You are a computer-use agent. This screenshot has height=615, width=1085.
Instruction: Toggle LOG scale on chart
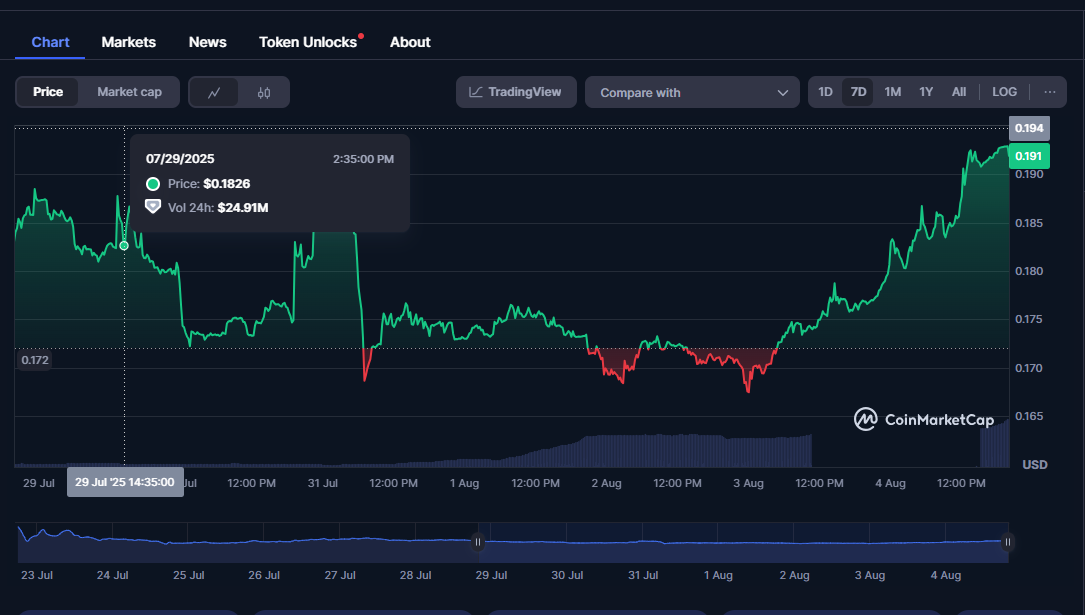click(x=1004, y=92)
